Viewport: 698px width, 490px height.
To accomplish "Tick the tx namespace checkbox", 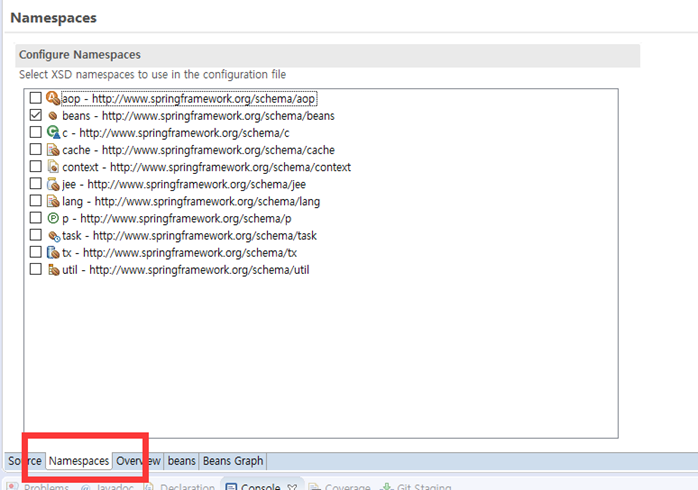I will click(x=36, y=252).
